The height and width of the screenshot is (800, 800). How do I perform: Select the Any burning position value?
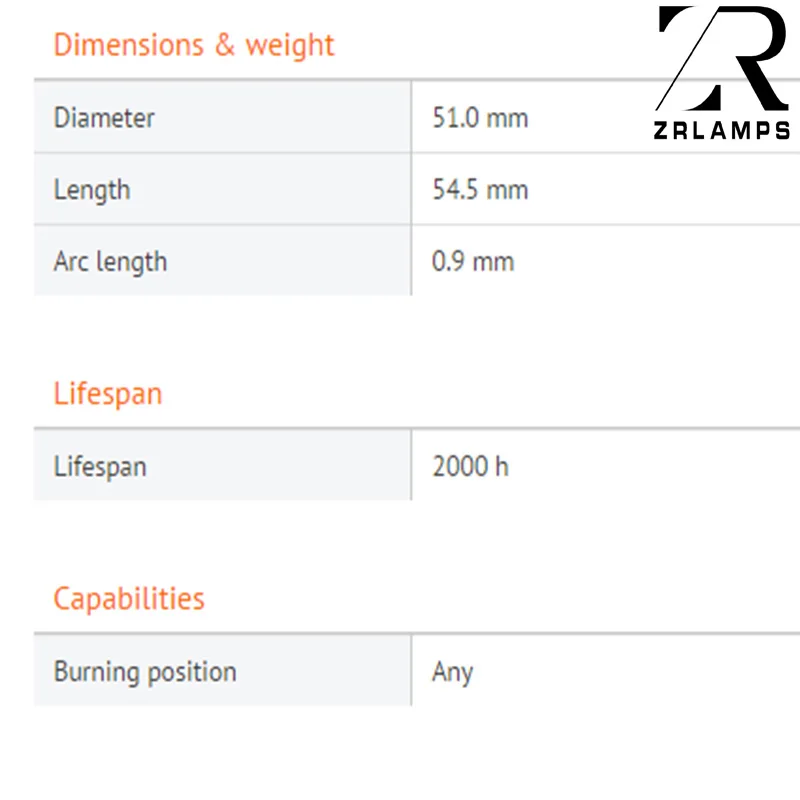[x=452, y=672]
